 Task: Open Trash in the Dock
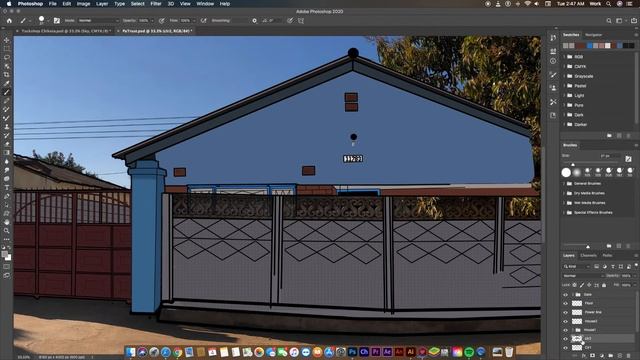point(509,351)
